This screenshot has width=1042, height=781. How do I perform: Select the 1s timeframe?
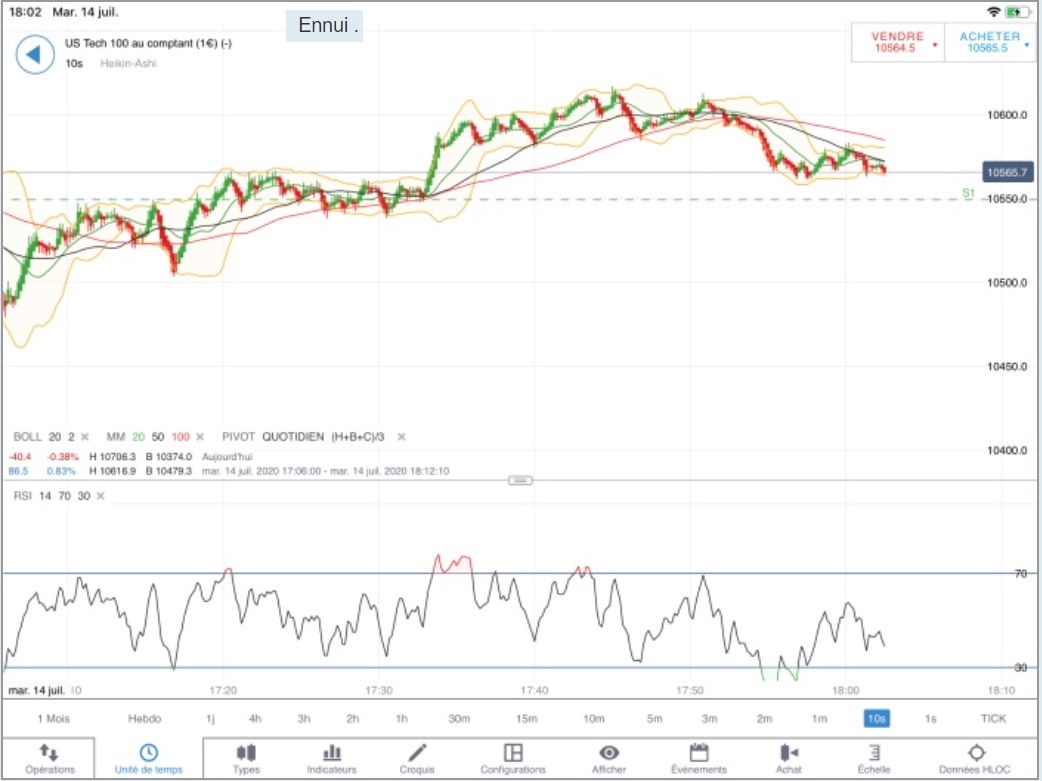click(x=930, y=719)
